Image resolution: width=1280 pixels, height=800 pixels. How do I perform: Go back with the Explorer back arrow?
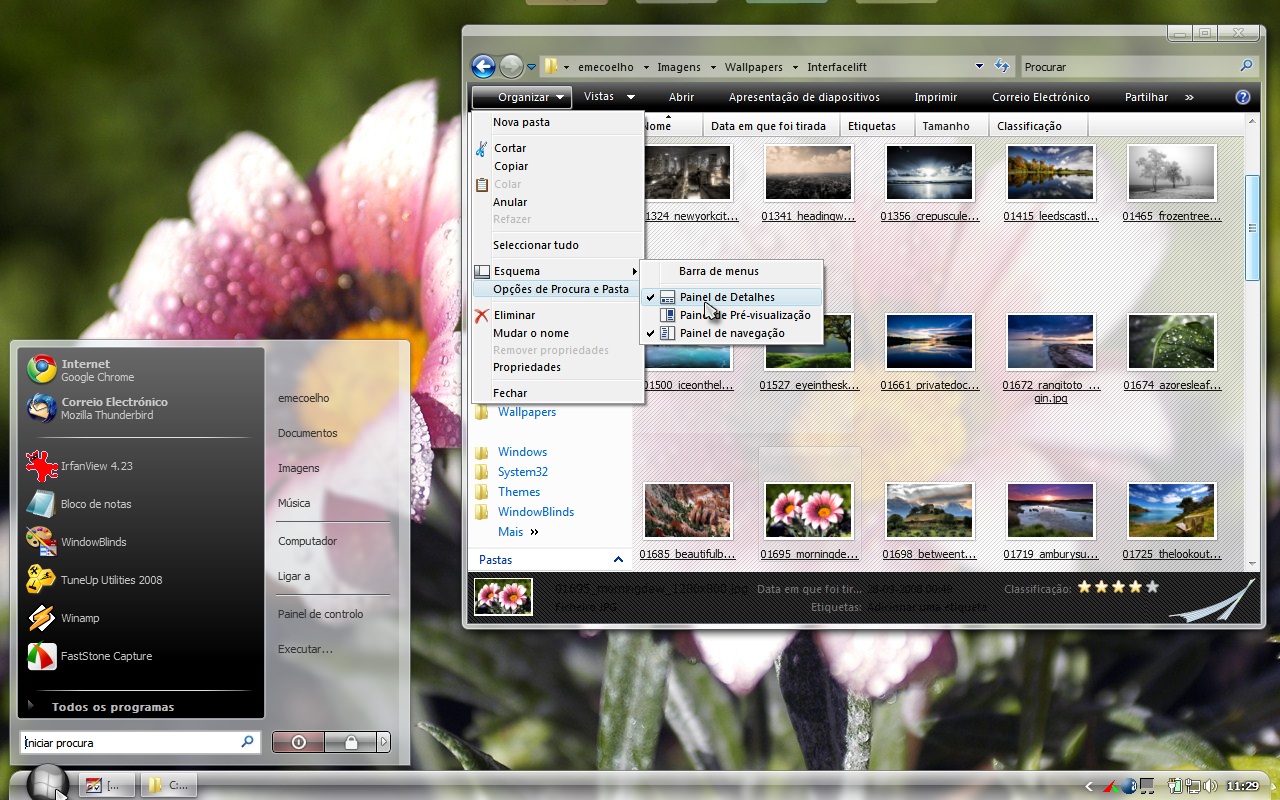click(x=483, y=67)
